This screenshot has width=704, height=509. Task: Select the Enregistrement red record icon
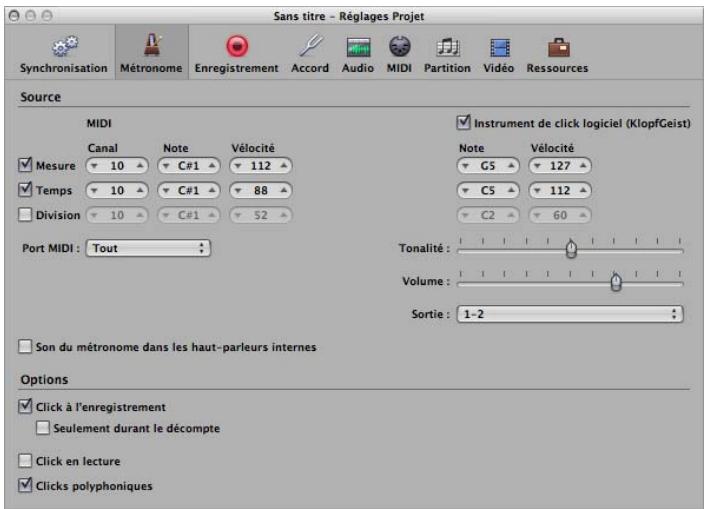(x=237, y=46)
